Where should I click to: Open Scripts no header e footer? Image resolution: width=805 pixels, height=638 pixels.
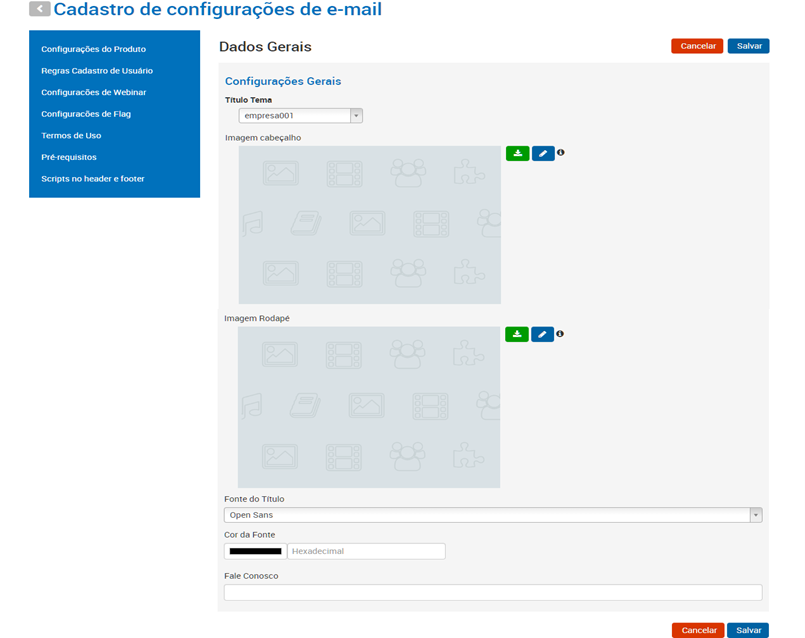coord(93,179)
